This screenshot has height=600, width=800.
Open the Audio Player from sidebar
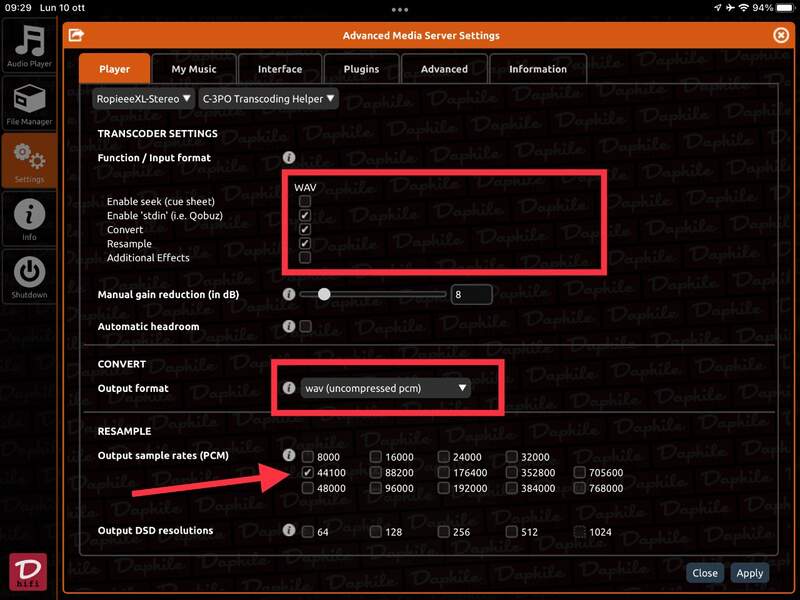pos(29,46)
